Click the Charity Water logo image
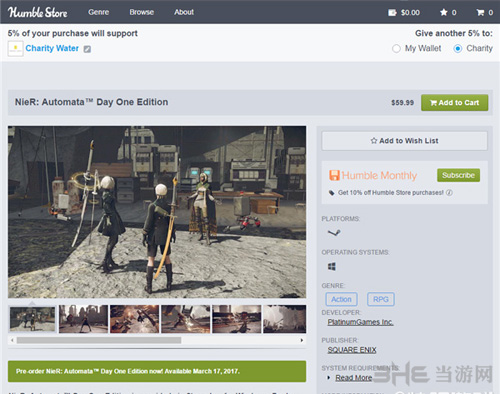 coord(15,49)
